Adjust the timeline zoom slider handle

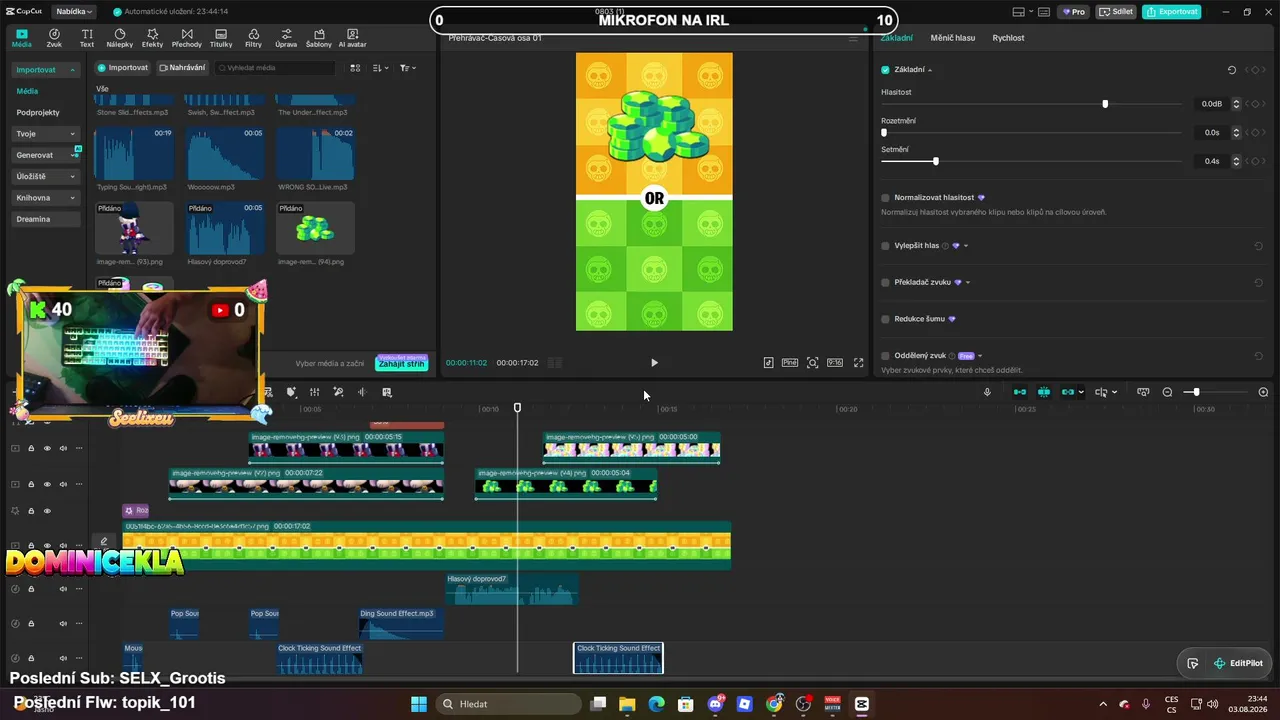click(1196, 392)
